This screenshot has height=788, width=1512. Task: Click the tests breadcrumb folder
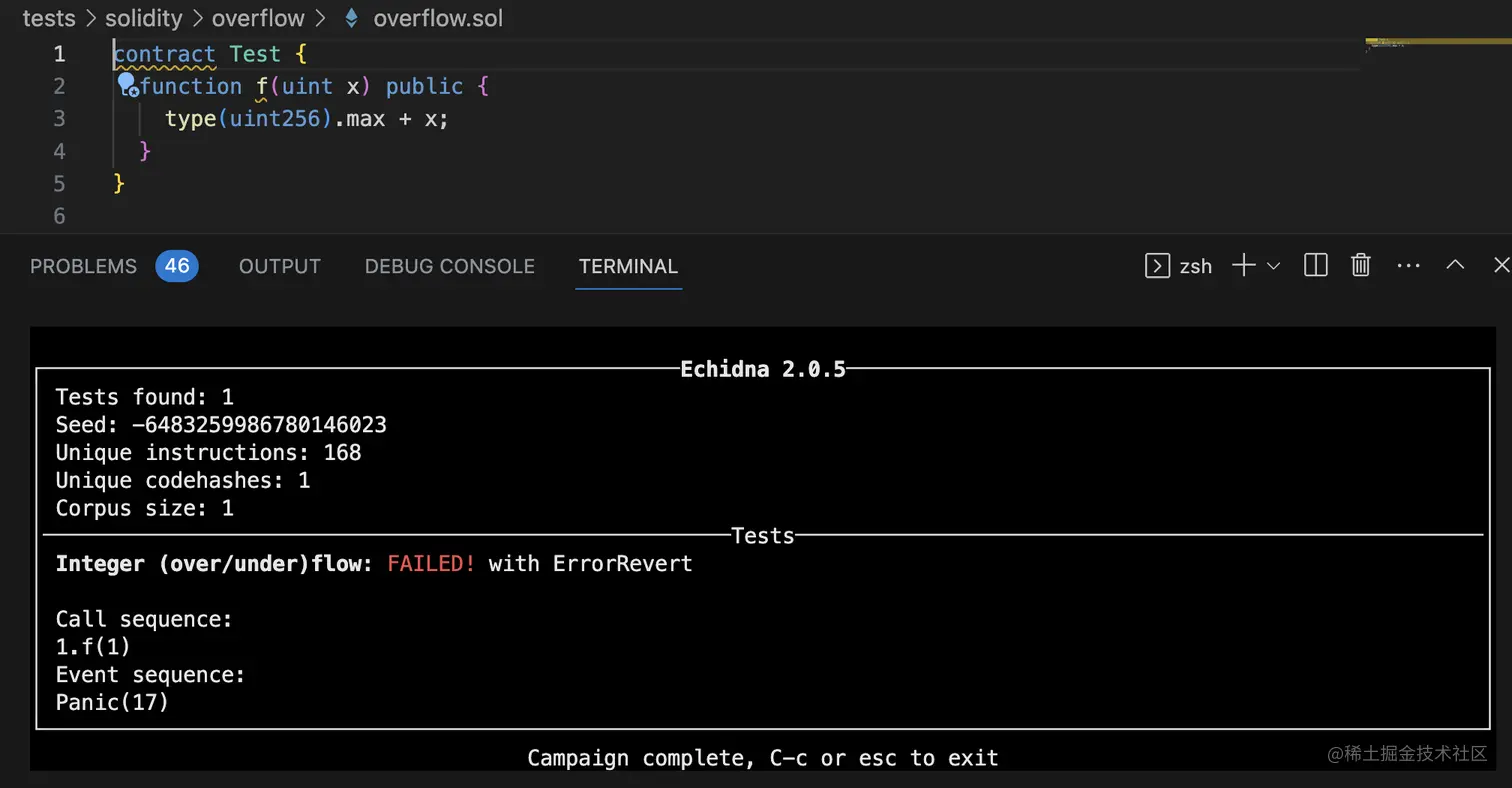click(x=47, y=18)
